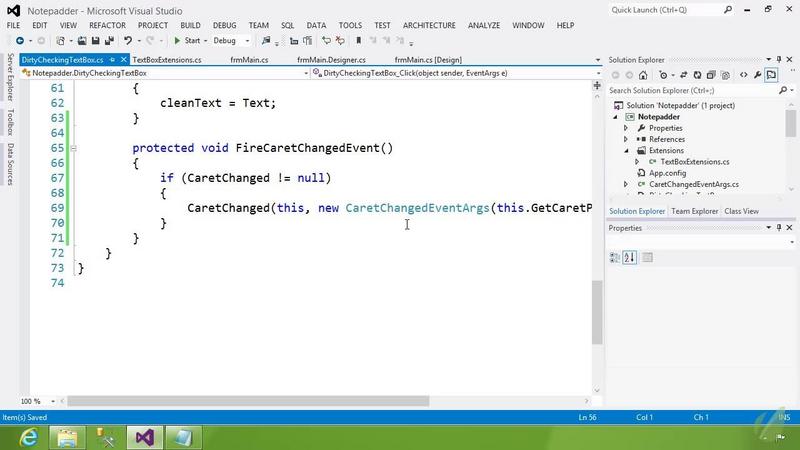Screen dimensions: 800x450
Task: Open the Start button's dropdown arrow
Action: (x=205, y=41)
